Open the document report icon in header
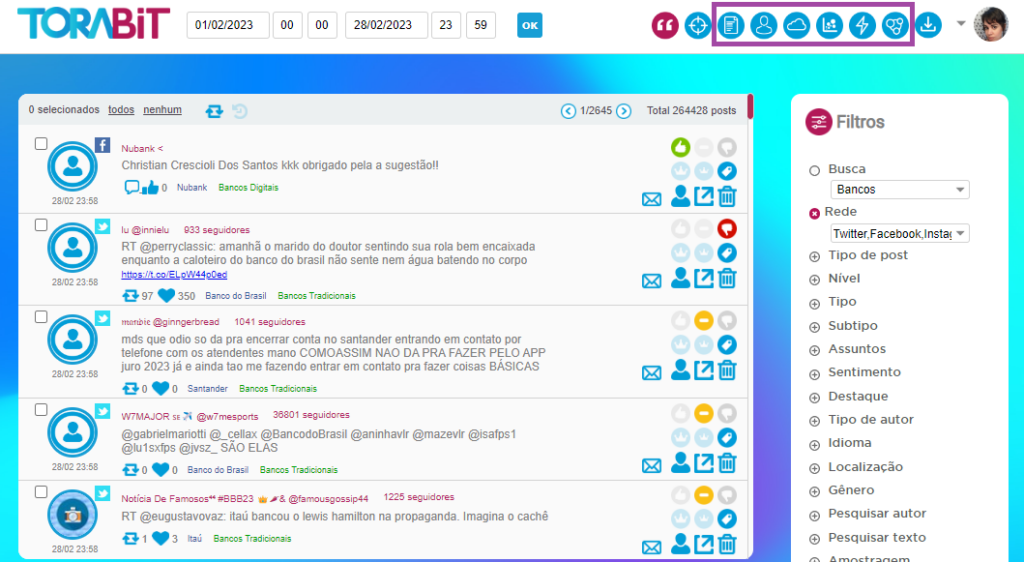The width and height of the screenshot is (1024, 562). (x=731, y=26)
